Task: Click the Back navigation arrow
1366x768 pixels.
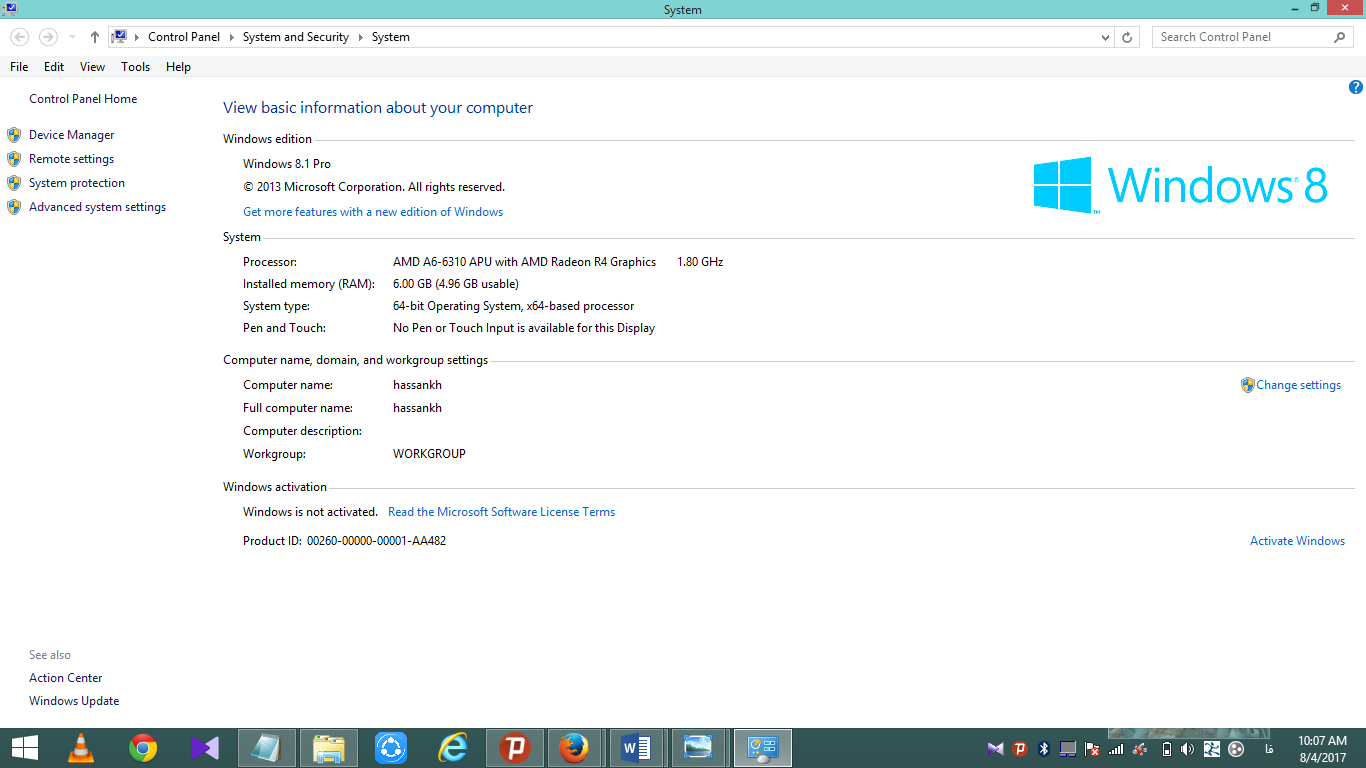Action: click(x=19, y=37)
